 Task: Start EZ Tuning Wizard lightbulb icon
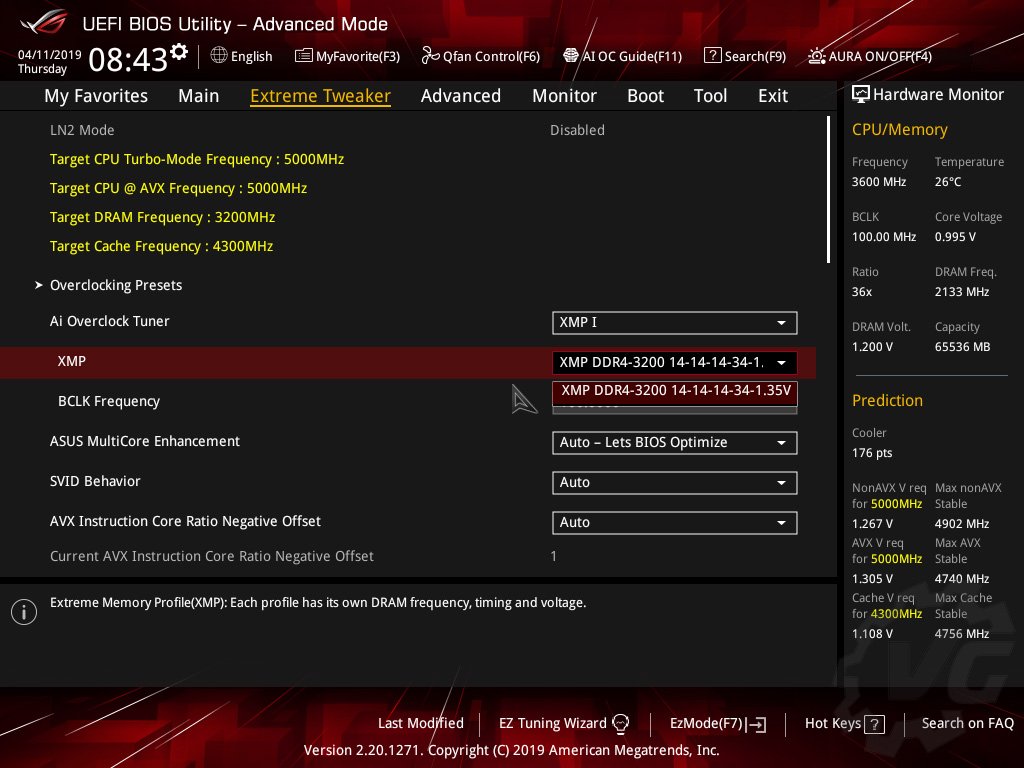click(x=621, y=723)
